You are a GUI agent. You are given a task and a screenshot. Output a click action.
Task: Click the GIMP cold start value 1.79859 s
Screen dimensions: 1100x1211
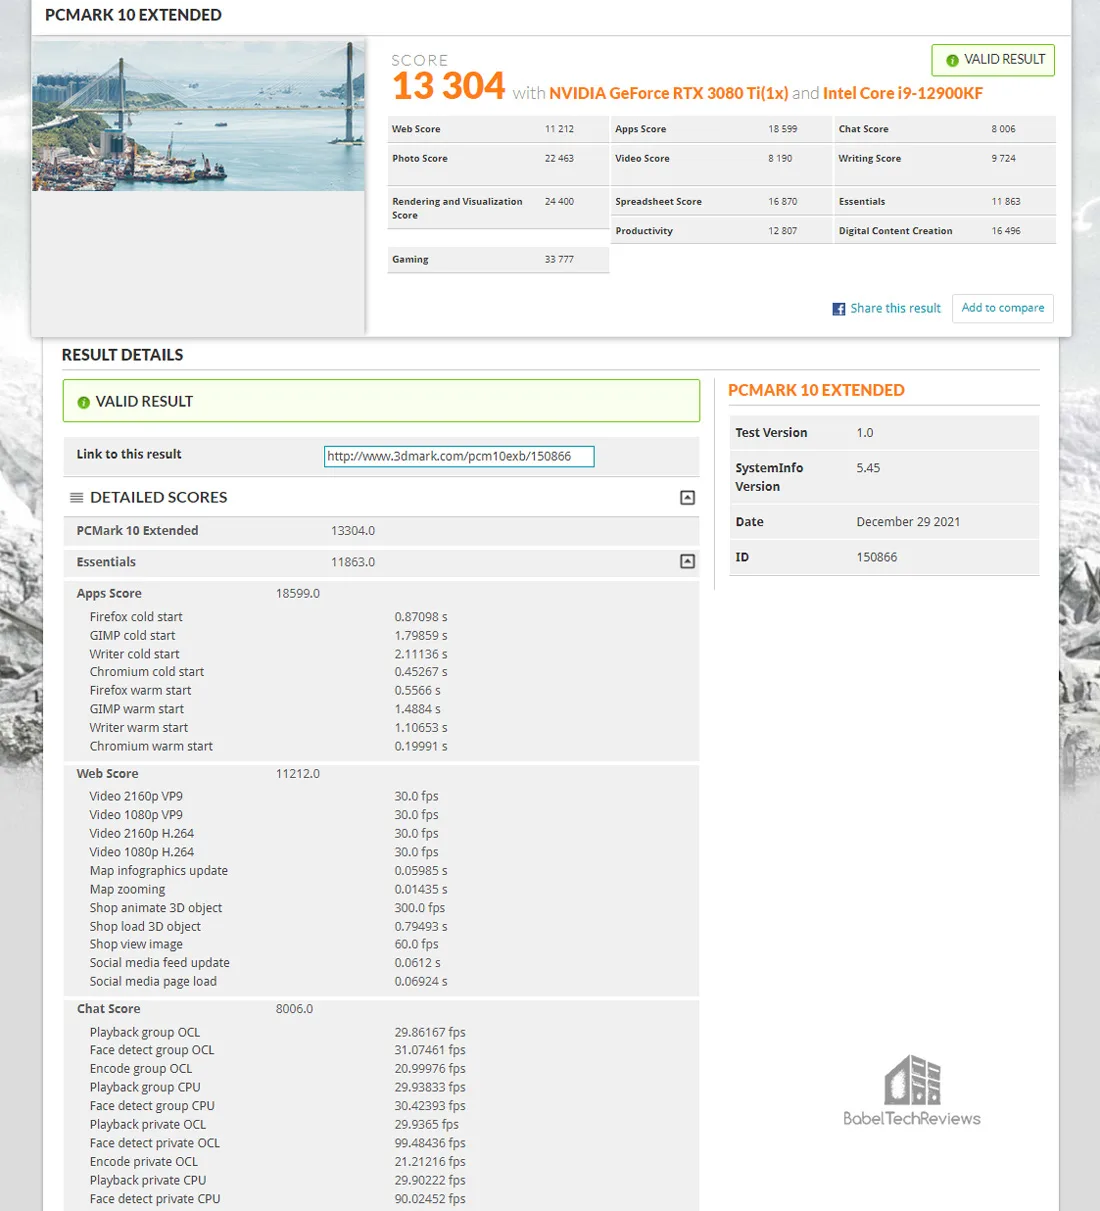(x=420, y=636)
